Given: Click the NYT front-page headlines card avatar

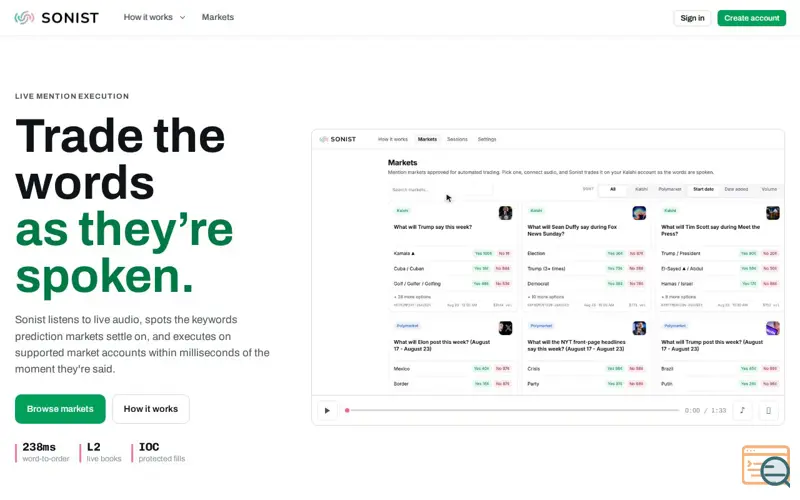Looking at the screenshot, I should 639,328.
